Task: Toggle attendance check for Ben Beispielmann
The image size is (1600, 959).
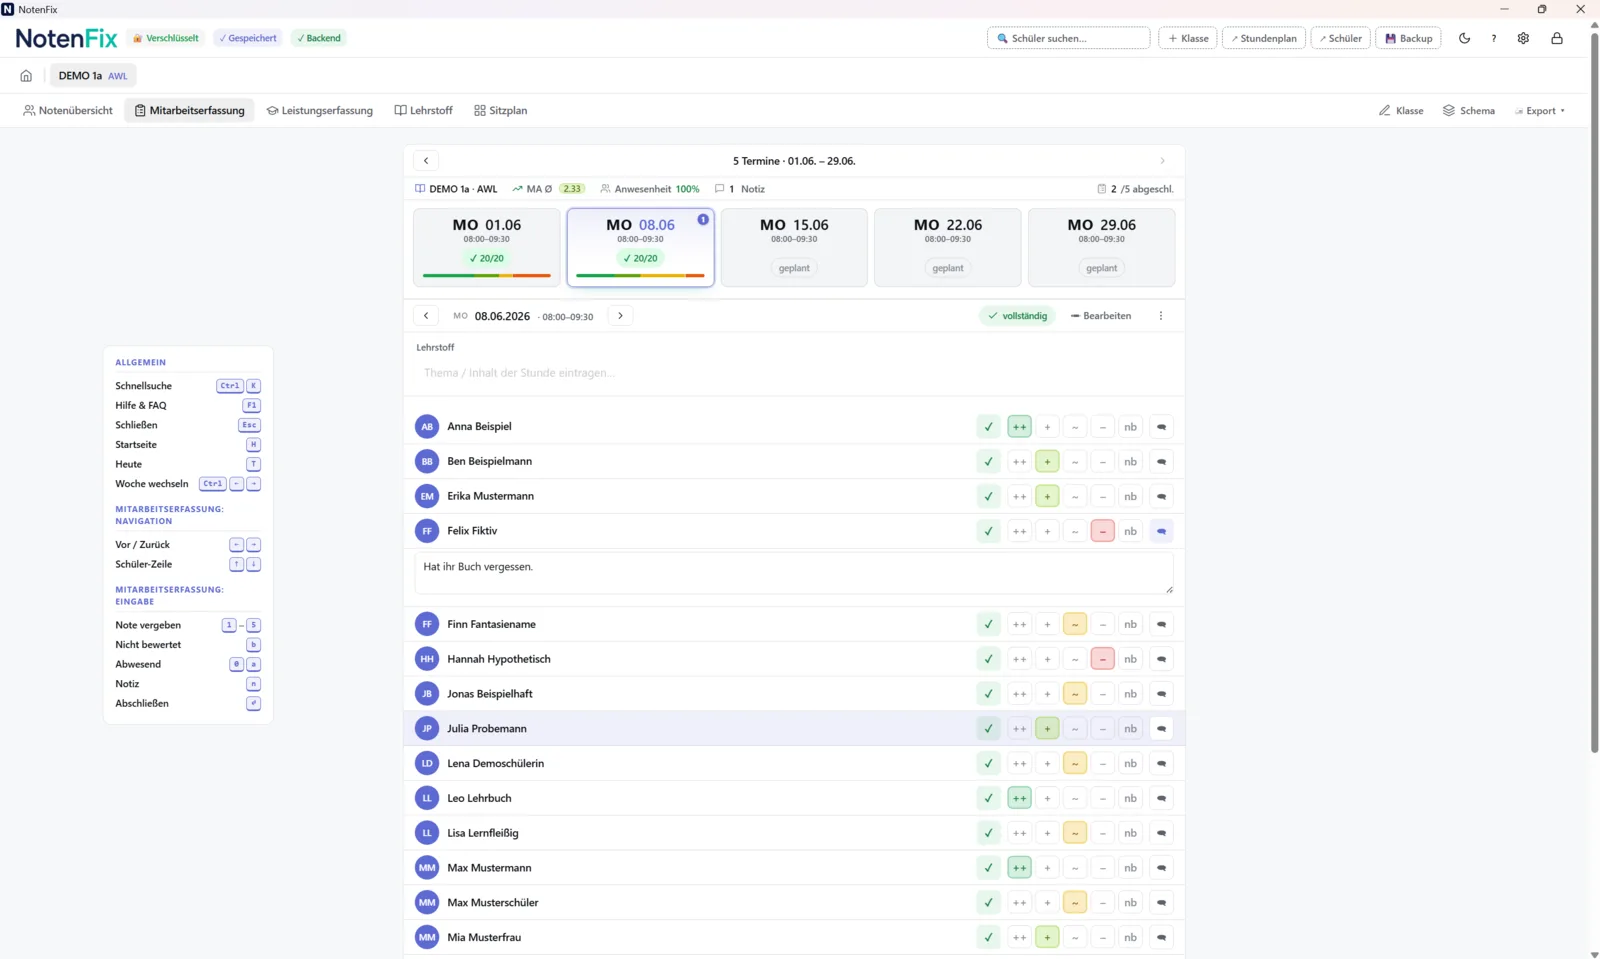Action: click(988, 462)
